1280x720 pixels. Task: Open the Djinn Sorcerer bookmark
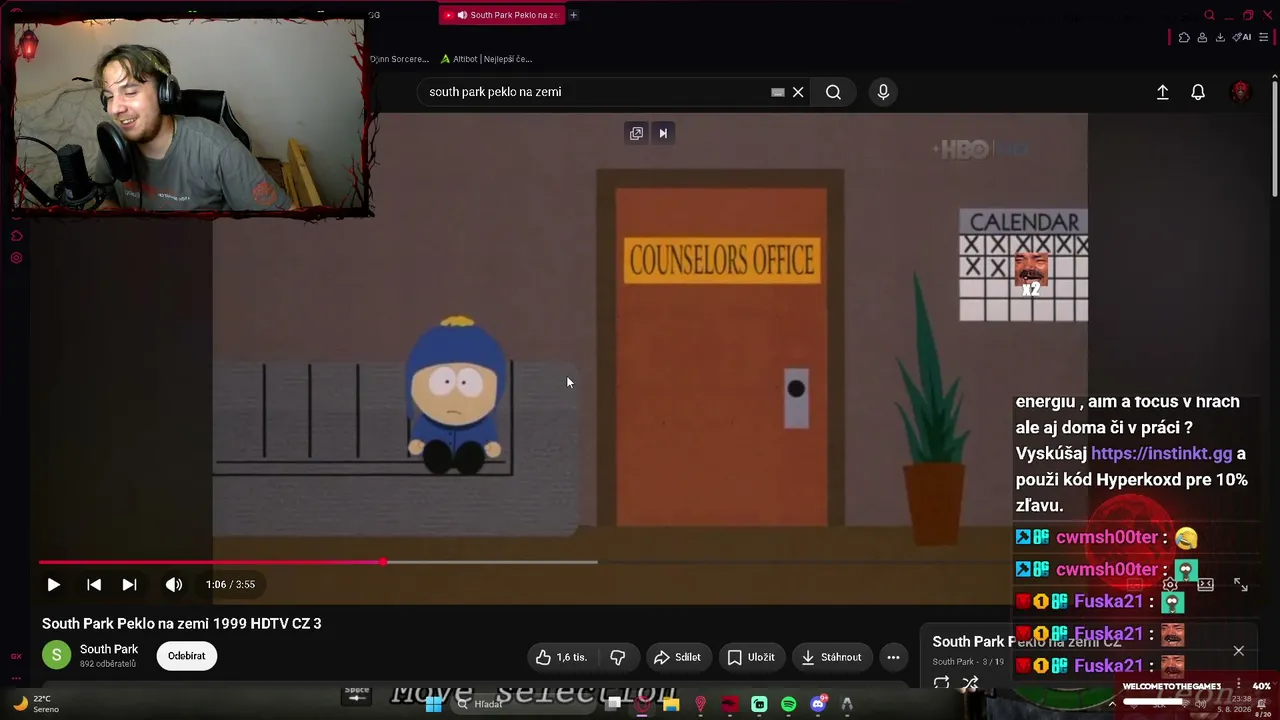point(399,59)
